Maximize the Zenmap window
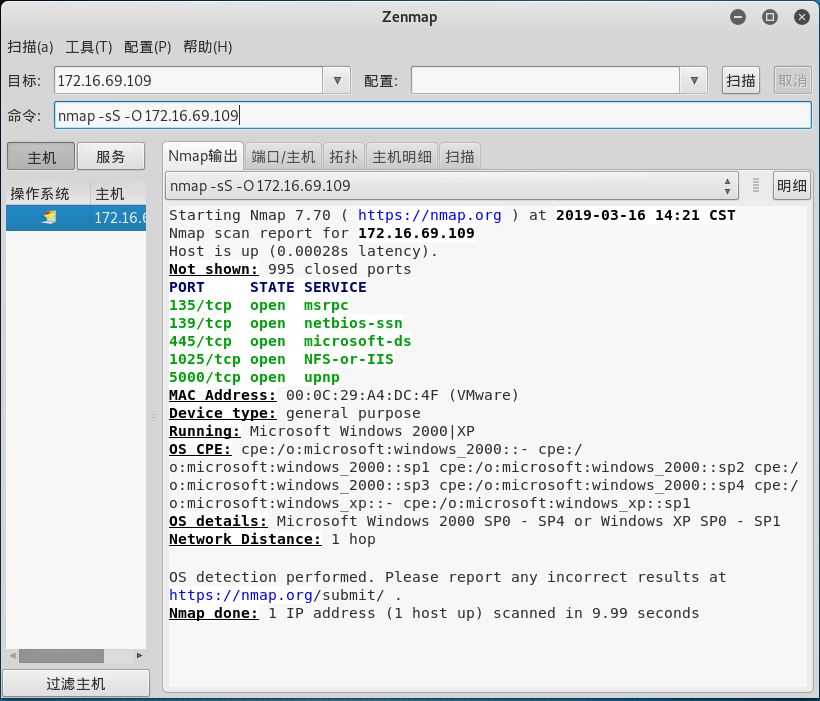Image resolution: width=820 pixels, height=701 pixels. [770, 17]
